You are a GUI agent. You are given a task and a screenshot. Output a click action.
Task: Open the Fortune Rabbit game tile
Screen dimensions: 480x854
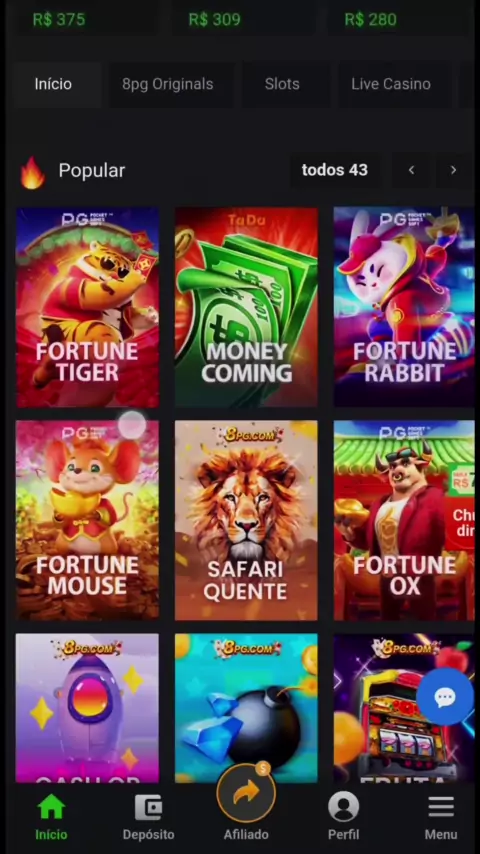[404, 307]
